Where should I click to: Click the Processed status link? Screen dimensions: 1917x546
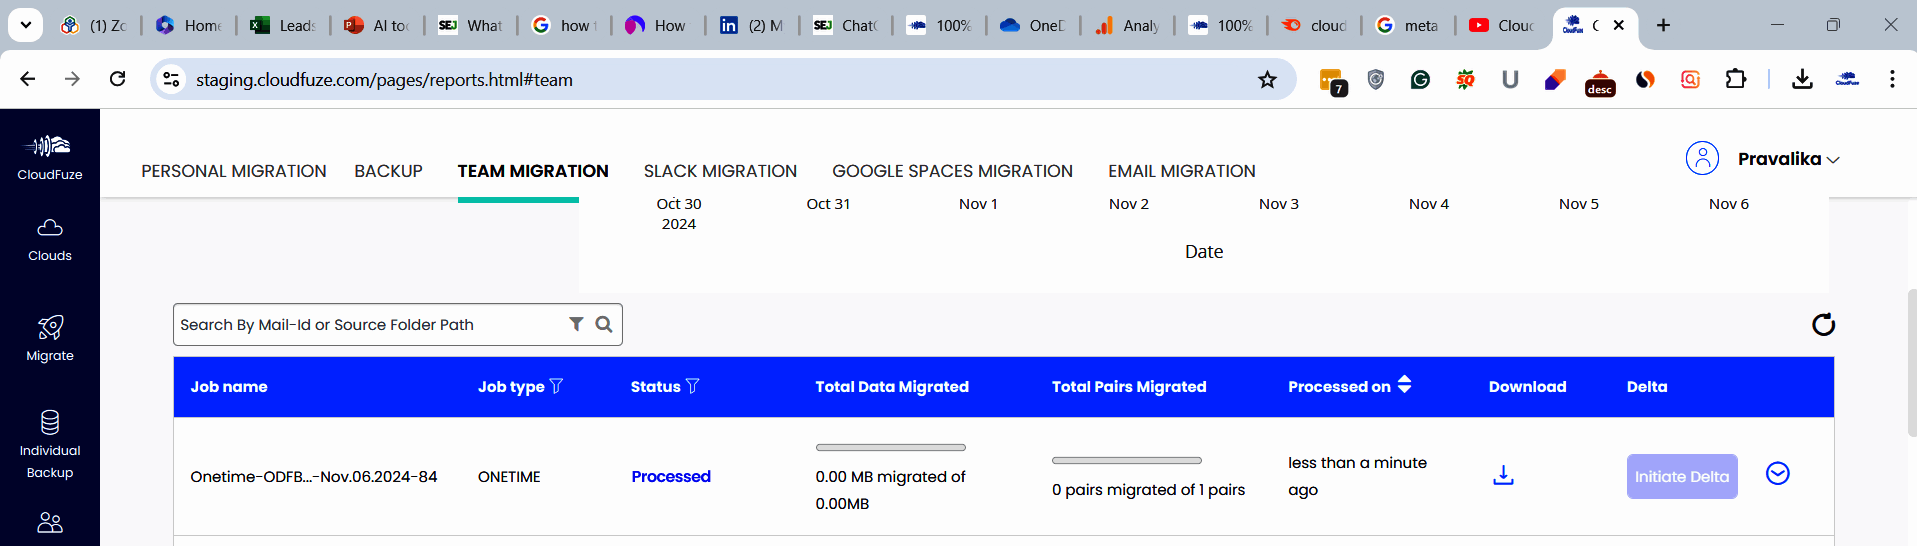670,477
